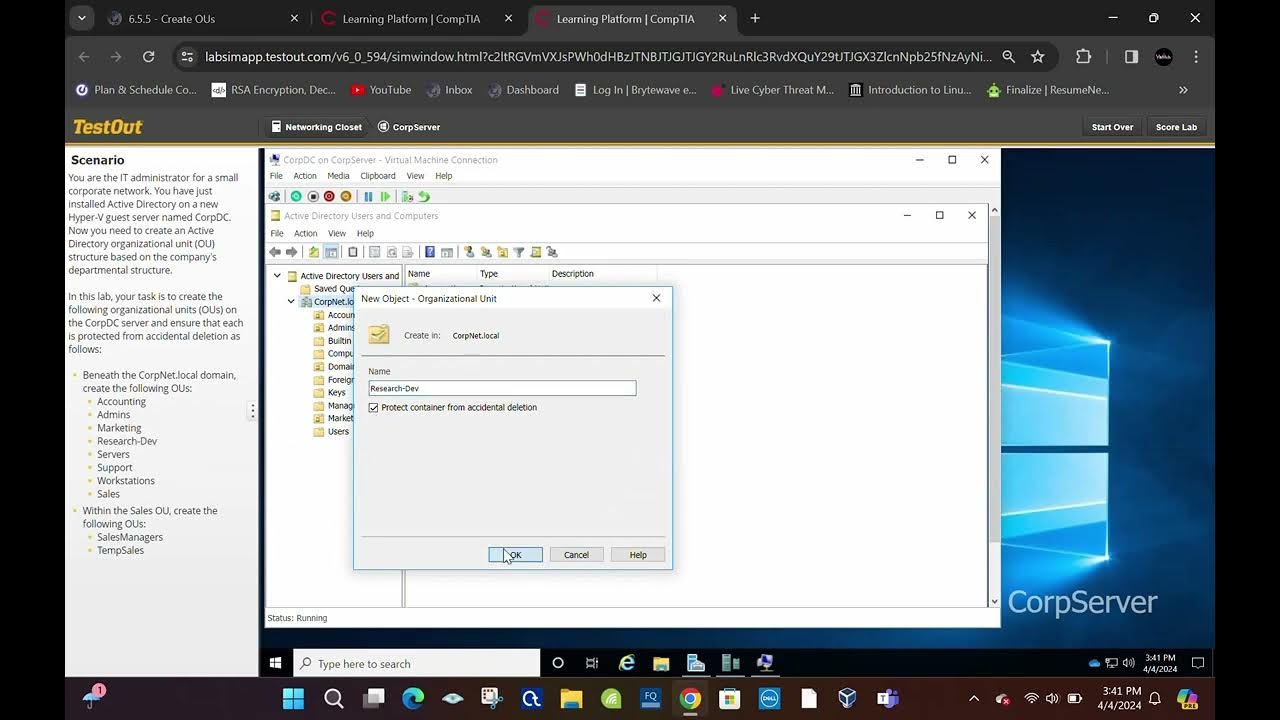Show hidden icons in host system tray
This screenshot has height=720, width=1280.
(x=974, y=698)
